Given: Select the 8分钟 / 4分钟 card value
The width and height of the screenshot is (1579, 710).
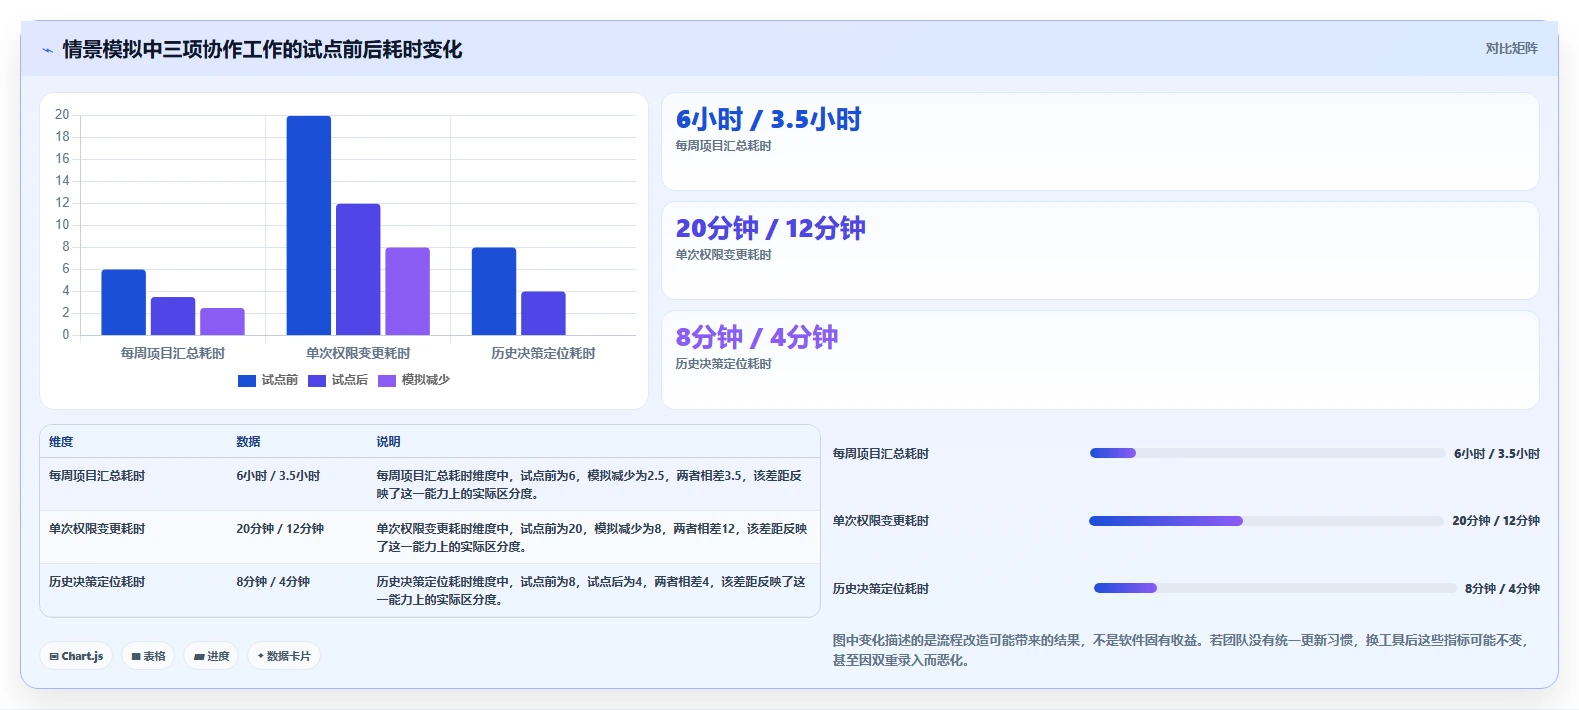Looking at the screenshot, I should (757, 338).
